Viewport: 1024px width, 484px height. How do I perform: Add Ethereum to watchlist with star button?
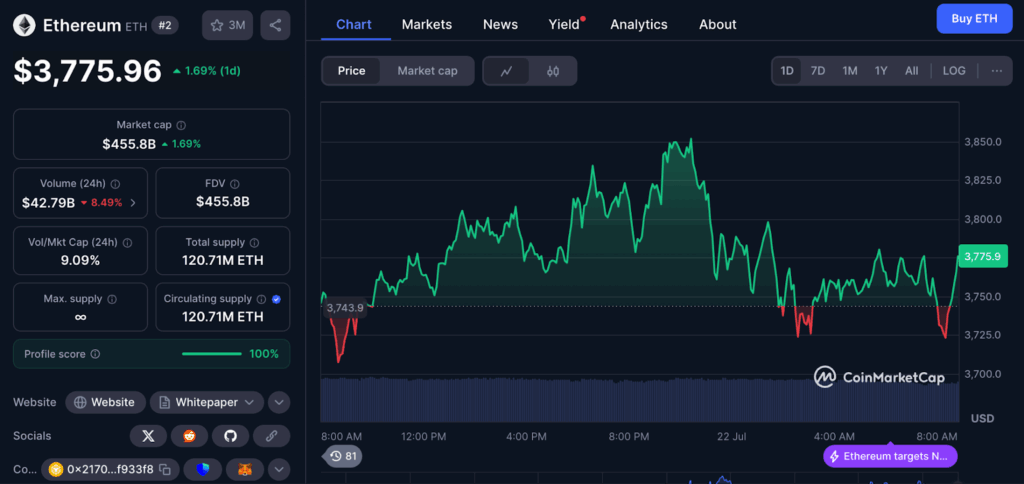point(227,25)
